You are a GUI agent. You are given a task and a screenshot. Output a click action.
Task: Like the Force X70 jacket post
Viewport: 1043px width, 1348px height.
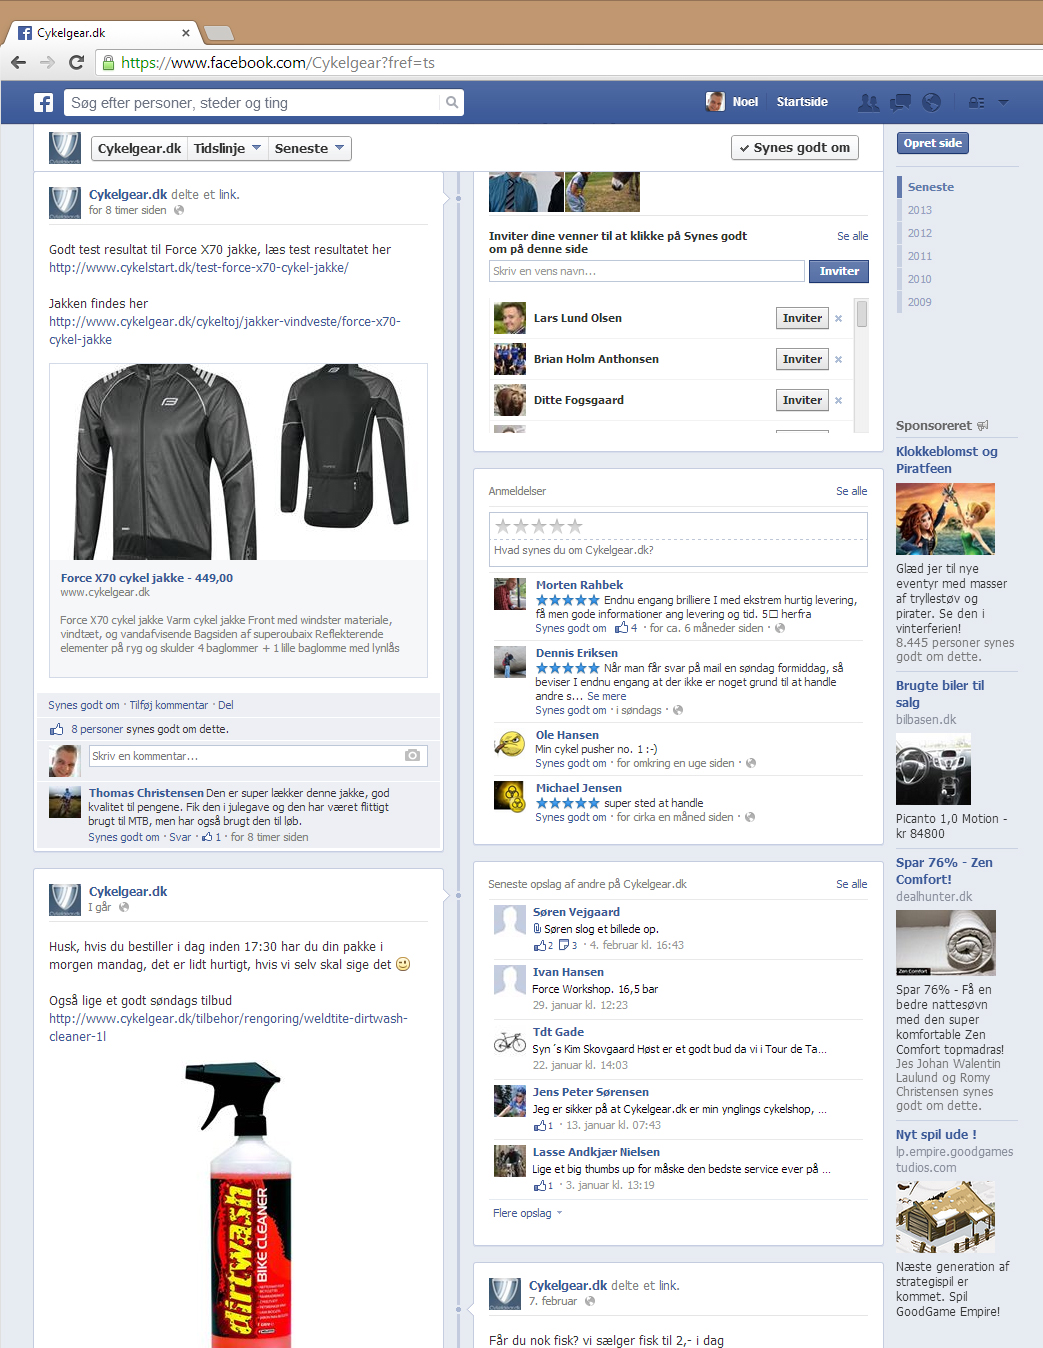[84, 705]
